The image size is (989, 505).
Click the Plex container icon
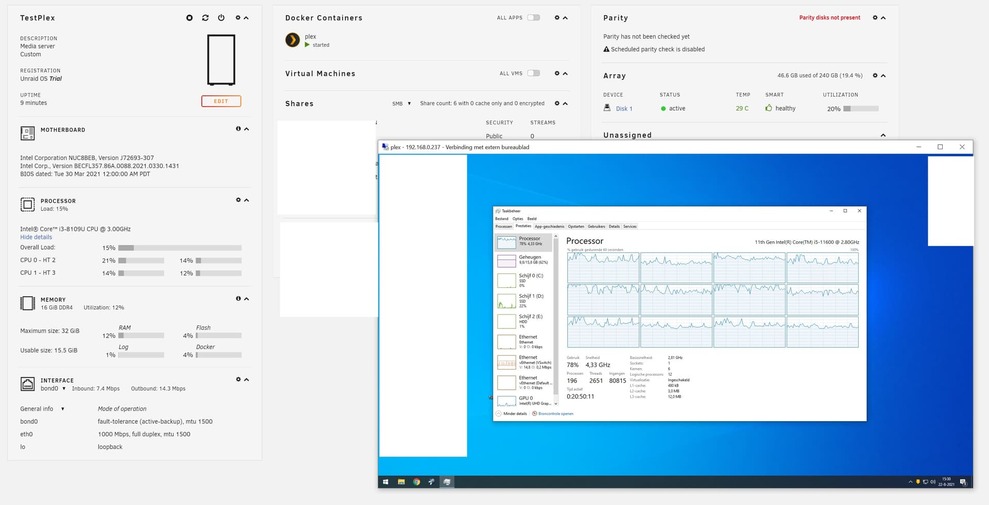(x=292, y=40)
